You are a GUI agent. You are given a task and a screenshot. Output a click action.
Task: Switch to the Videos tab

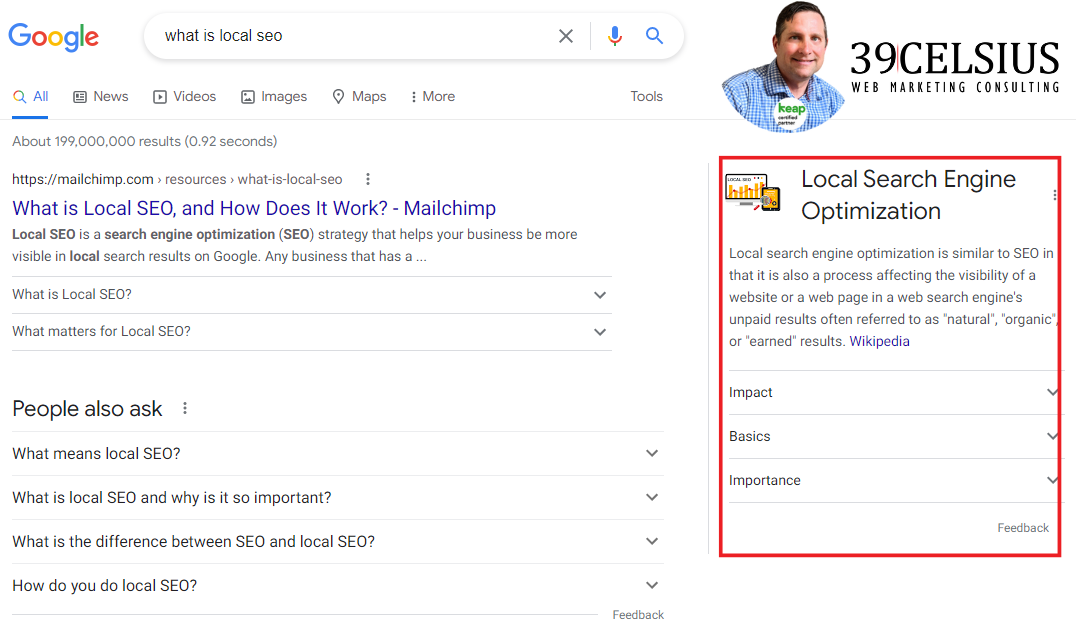(185, 97)
